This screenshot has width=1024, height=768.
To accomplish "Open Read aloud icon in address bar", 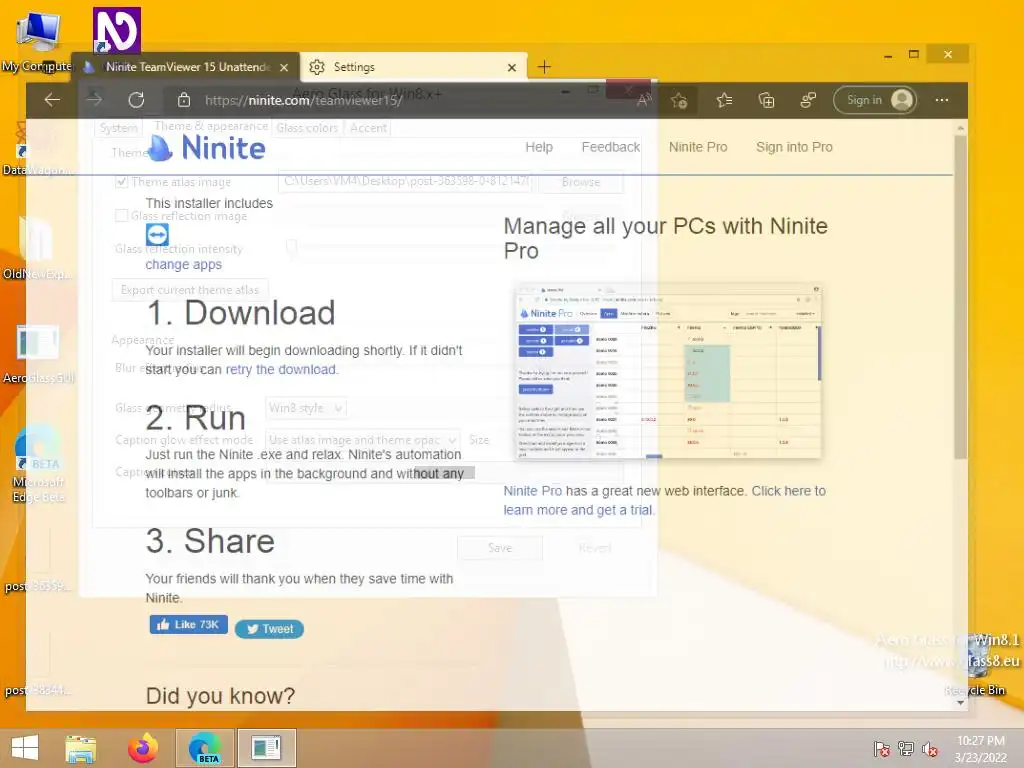I will pos(644,100).
